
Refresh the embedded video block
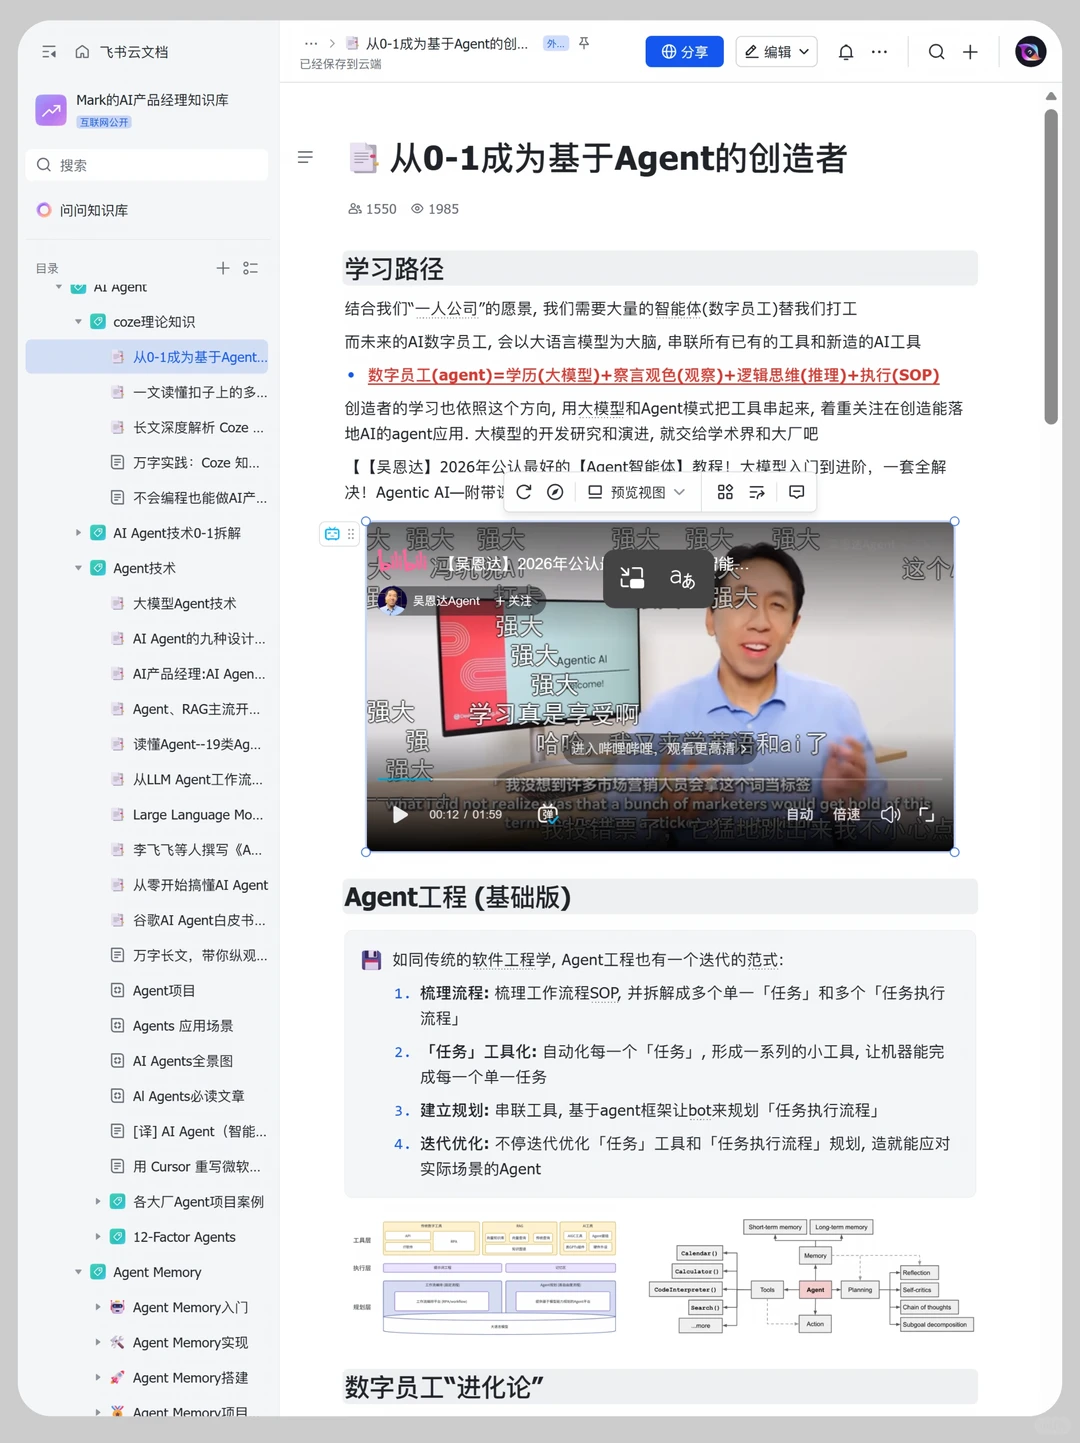(524, 492)
